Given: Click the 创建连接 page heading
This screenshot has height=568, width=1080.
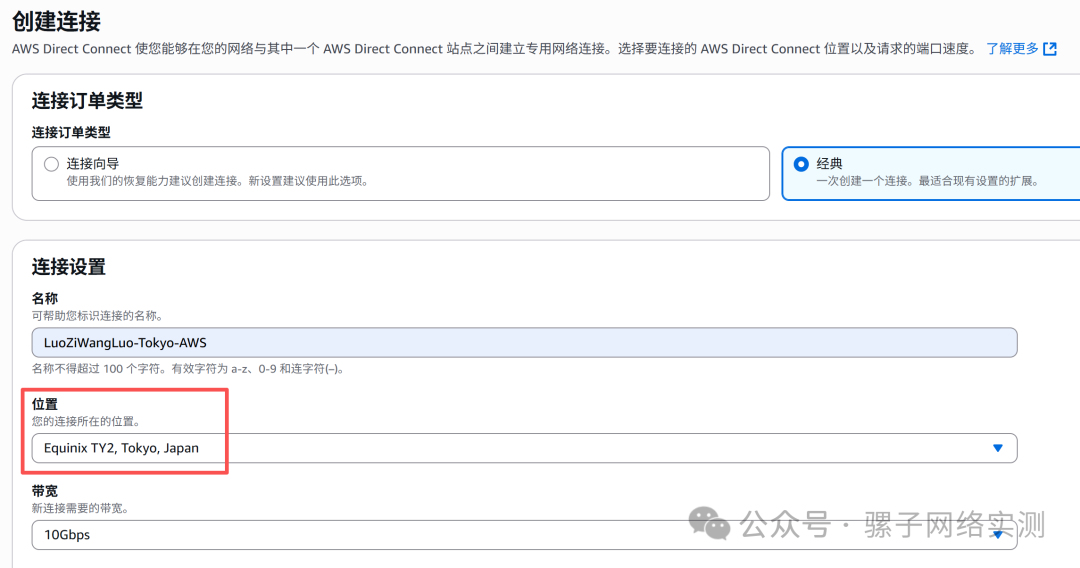Looking at the screenshot, I should click(56, 20).
